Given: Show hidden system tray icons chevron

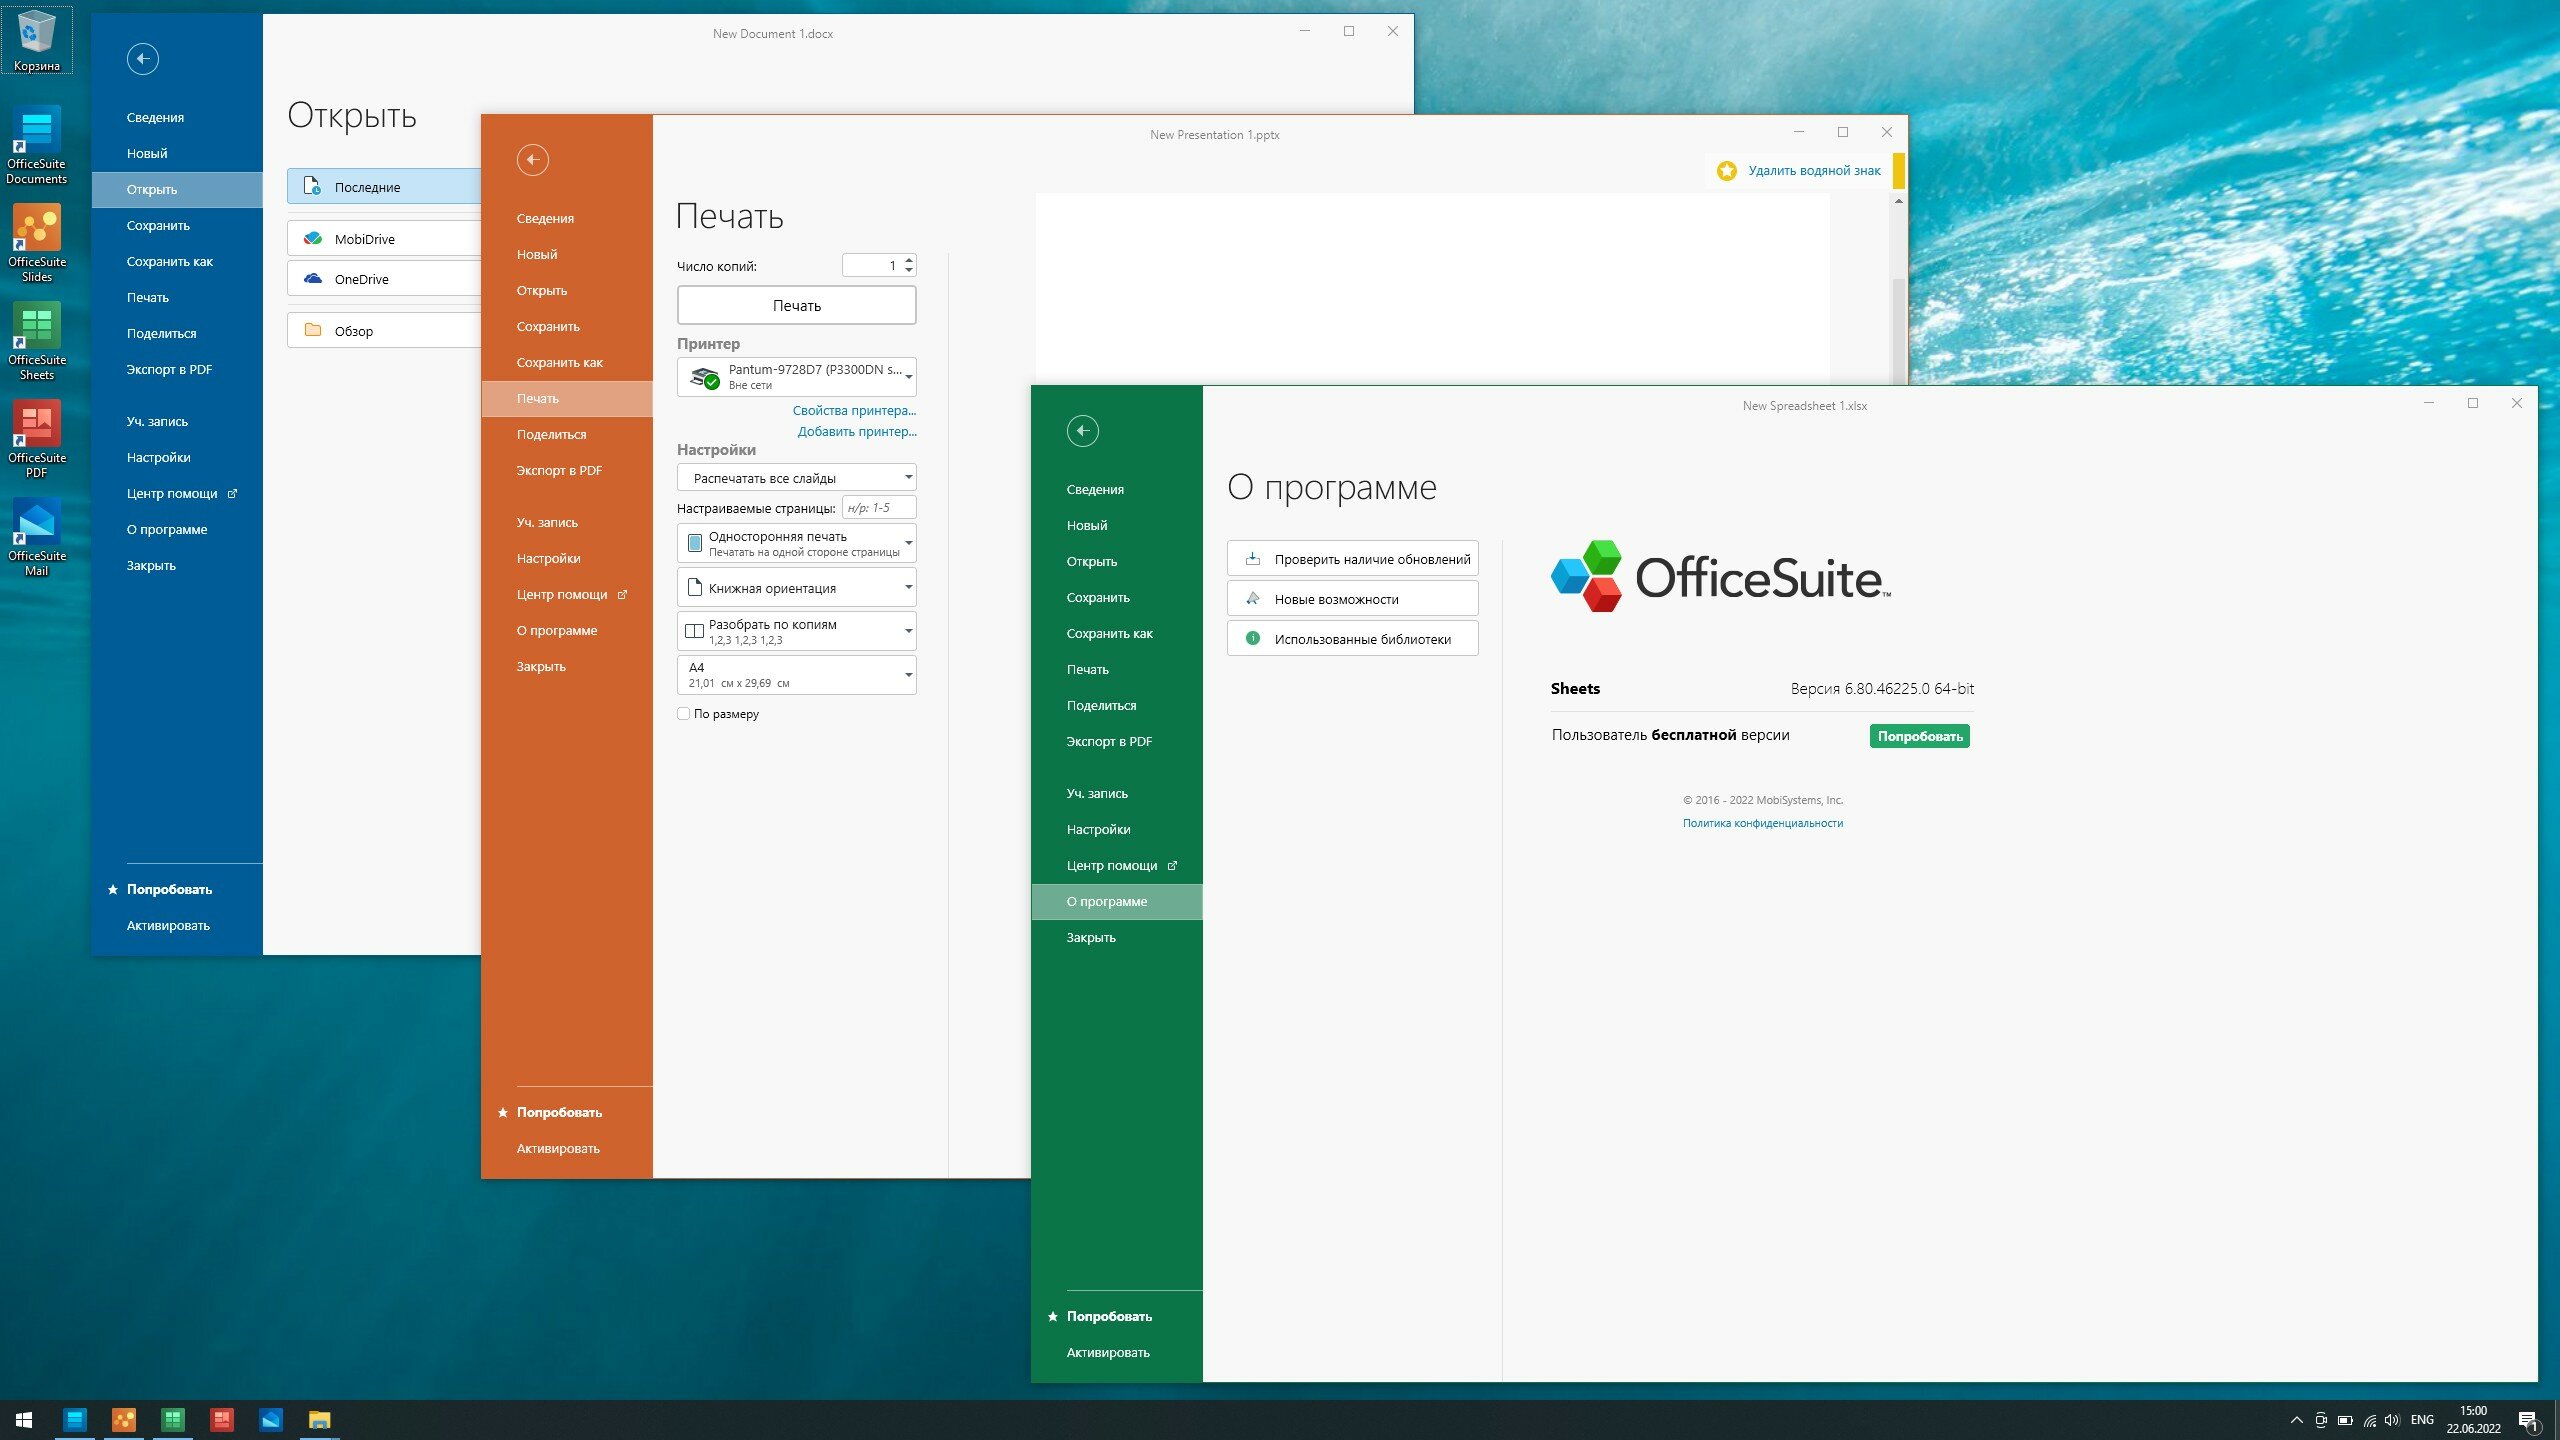Looking at the screenshot, I should click(2297, 1420).
